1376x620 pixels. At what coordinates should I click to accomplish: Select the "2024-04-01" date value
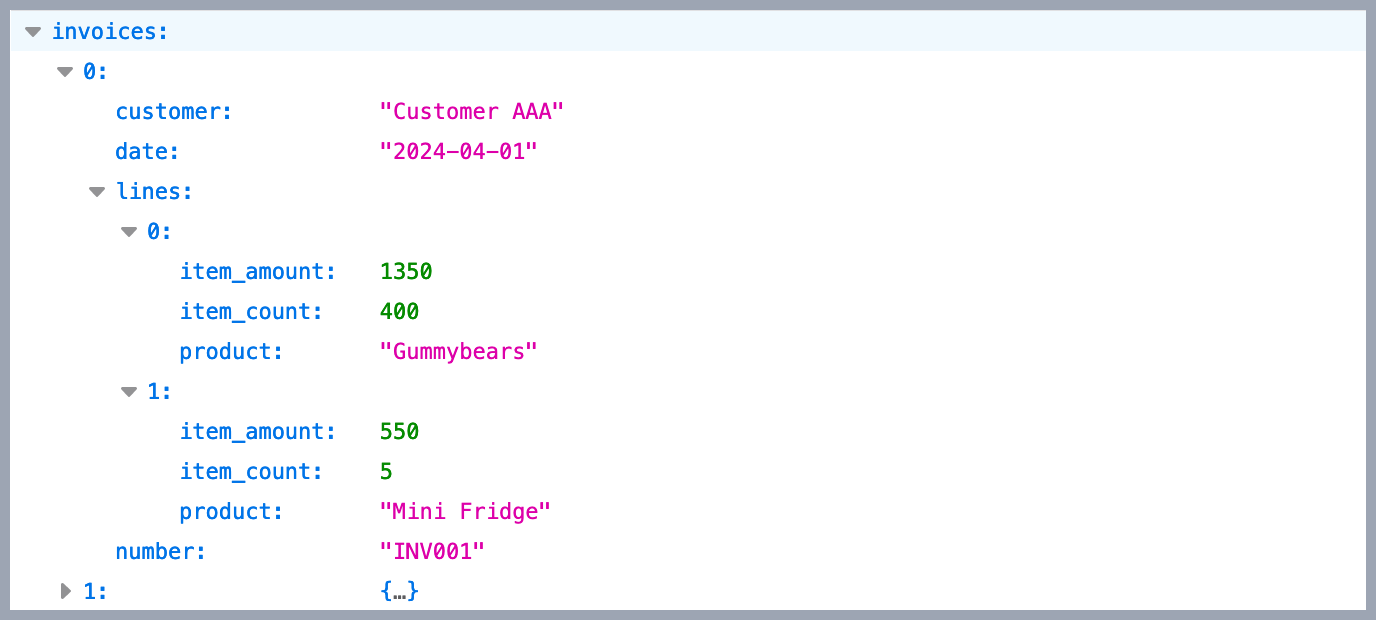click(x=459, y=152)
